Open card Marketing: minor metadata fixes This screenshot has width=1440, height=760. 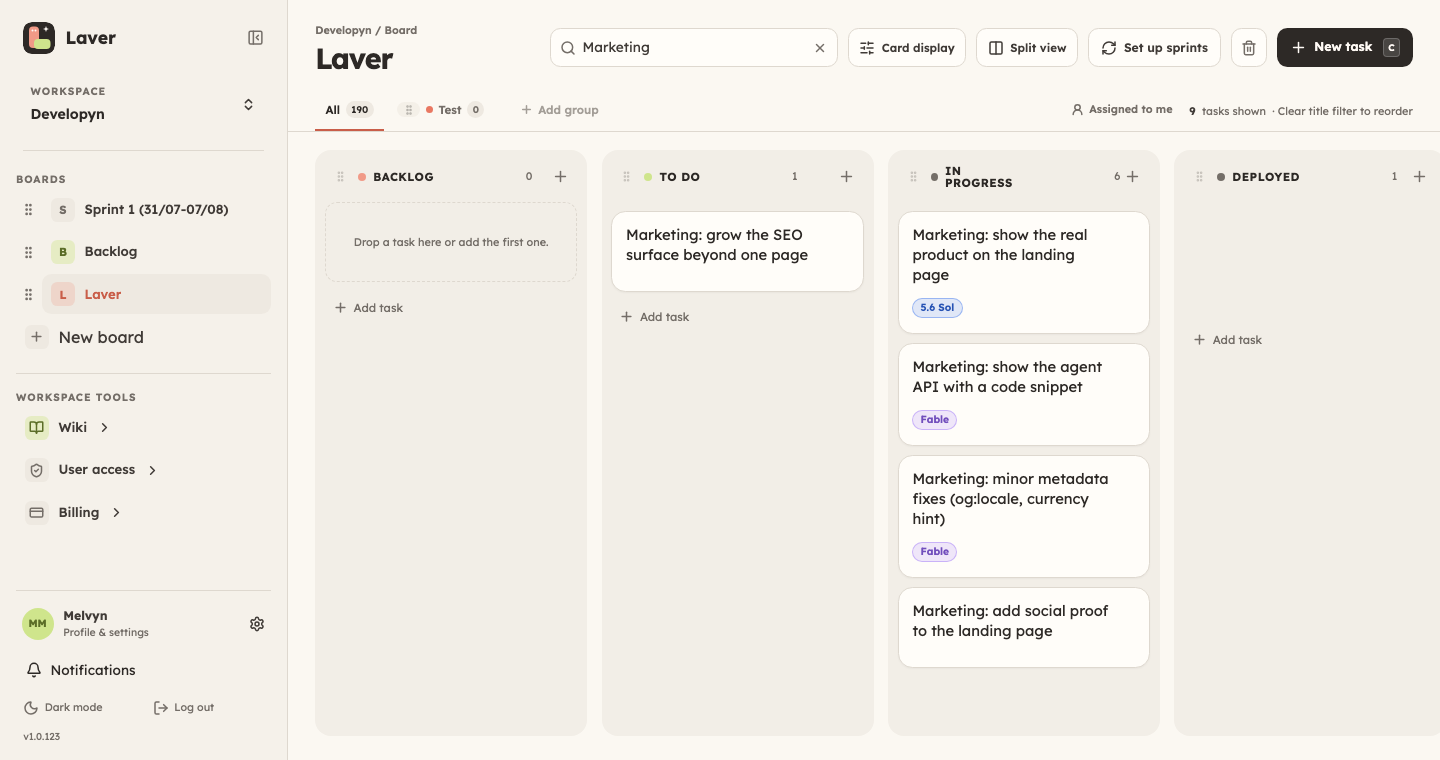click(1024, 516)
